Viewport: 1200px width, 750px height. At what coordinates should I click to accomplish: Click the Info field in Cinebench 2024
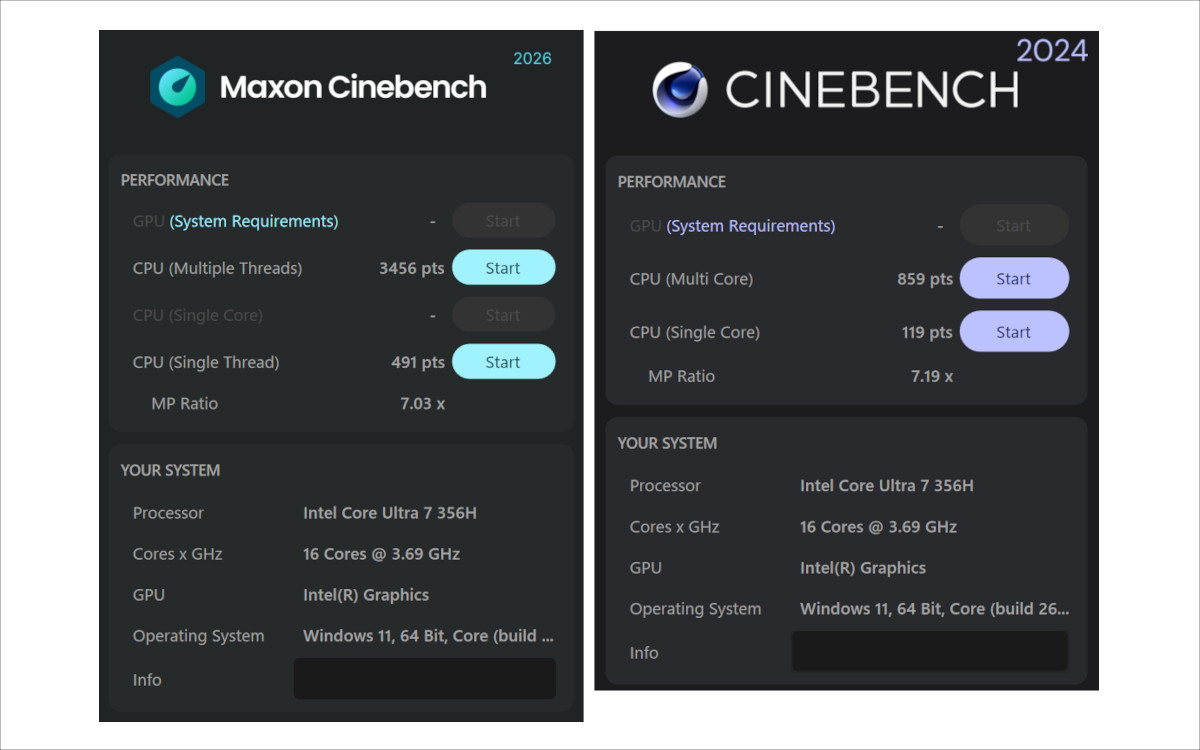pyautogui.click(x=930, y=651)
